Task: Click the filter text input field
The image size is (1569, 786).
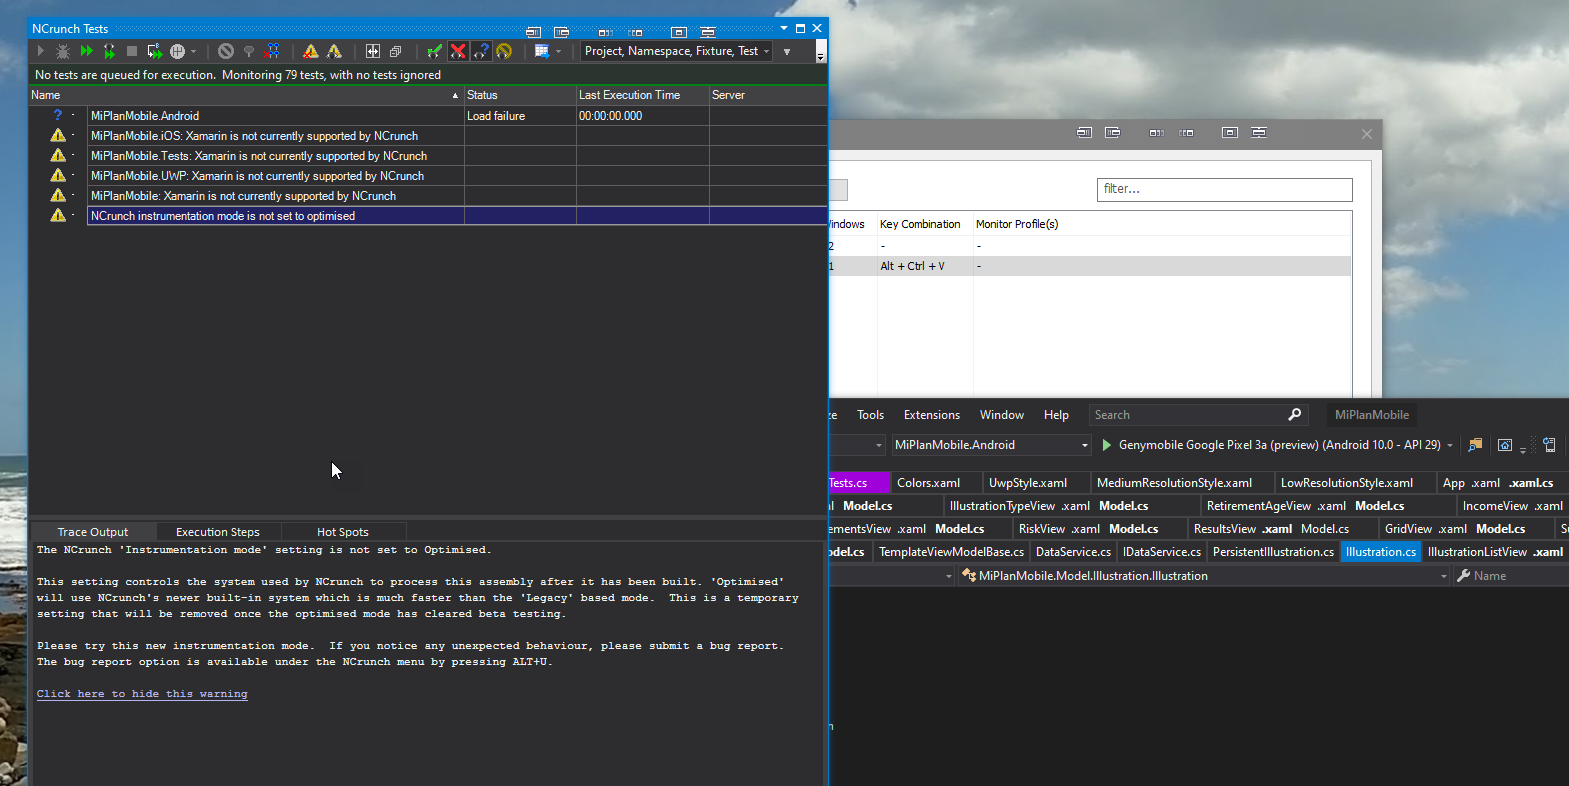Action: (1224, 189)
